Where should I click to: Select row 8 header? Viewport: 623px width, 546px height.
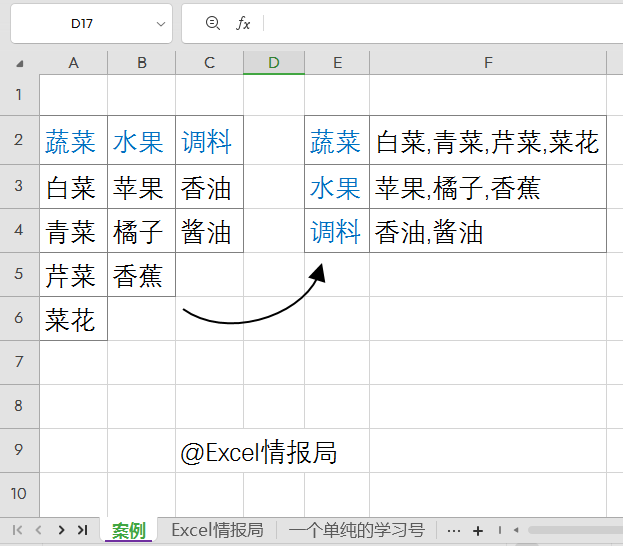coord(19,407)
